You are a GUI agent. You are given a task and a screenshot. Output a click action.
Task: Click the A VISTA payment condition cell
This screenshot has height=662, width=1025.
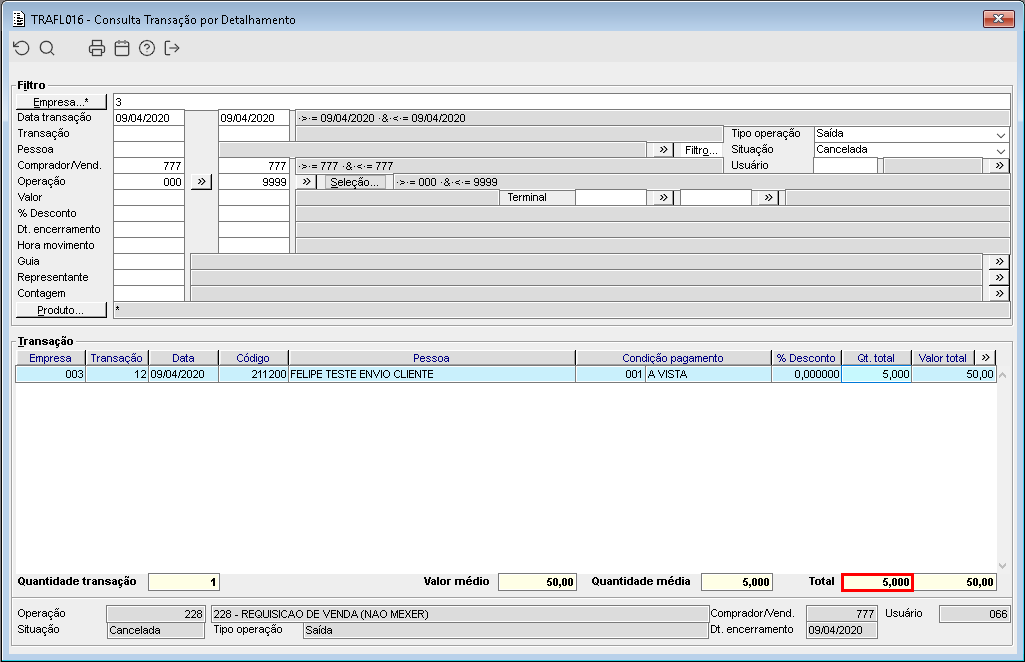[x=708, y=374]
